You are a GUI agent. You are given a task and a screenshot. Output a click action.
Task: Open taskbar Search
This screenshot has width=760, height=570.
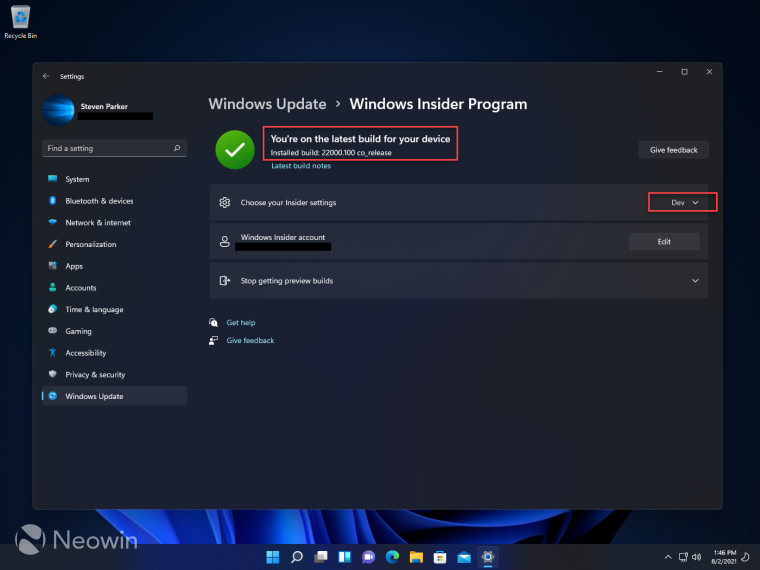(297, 557)
